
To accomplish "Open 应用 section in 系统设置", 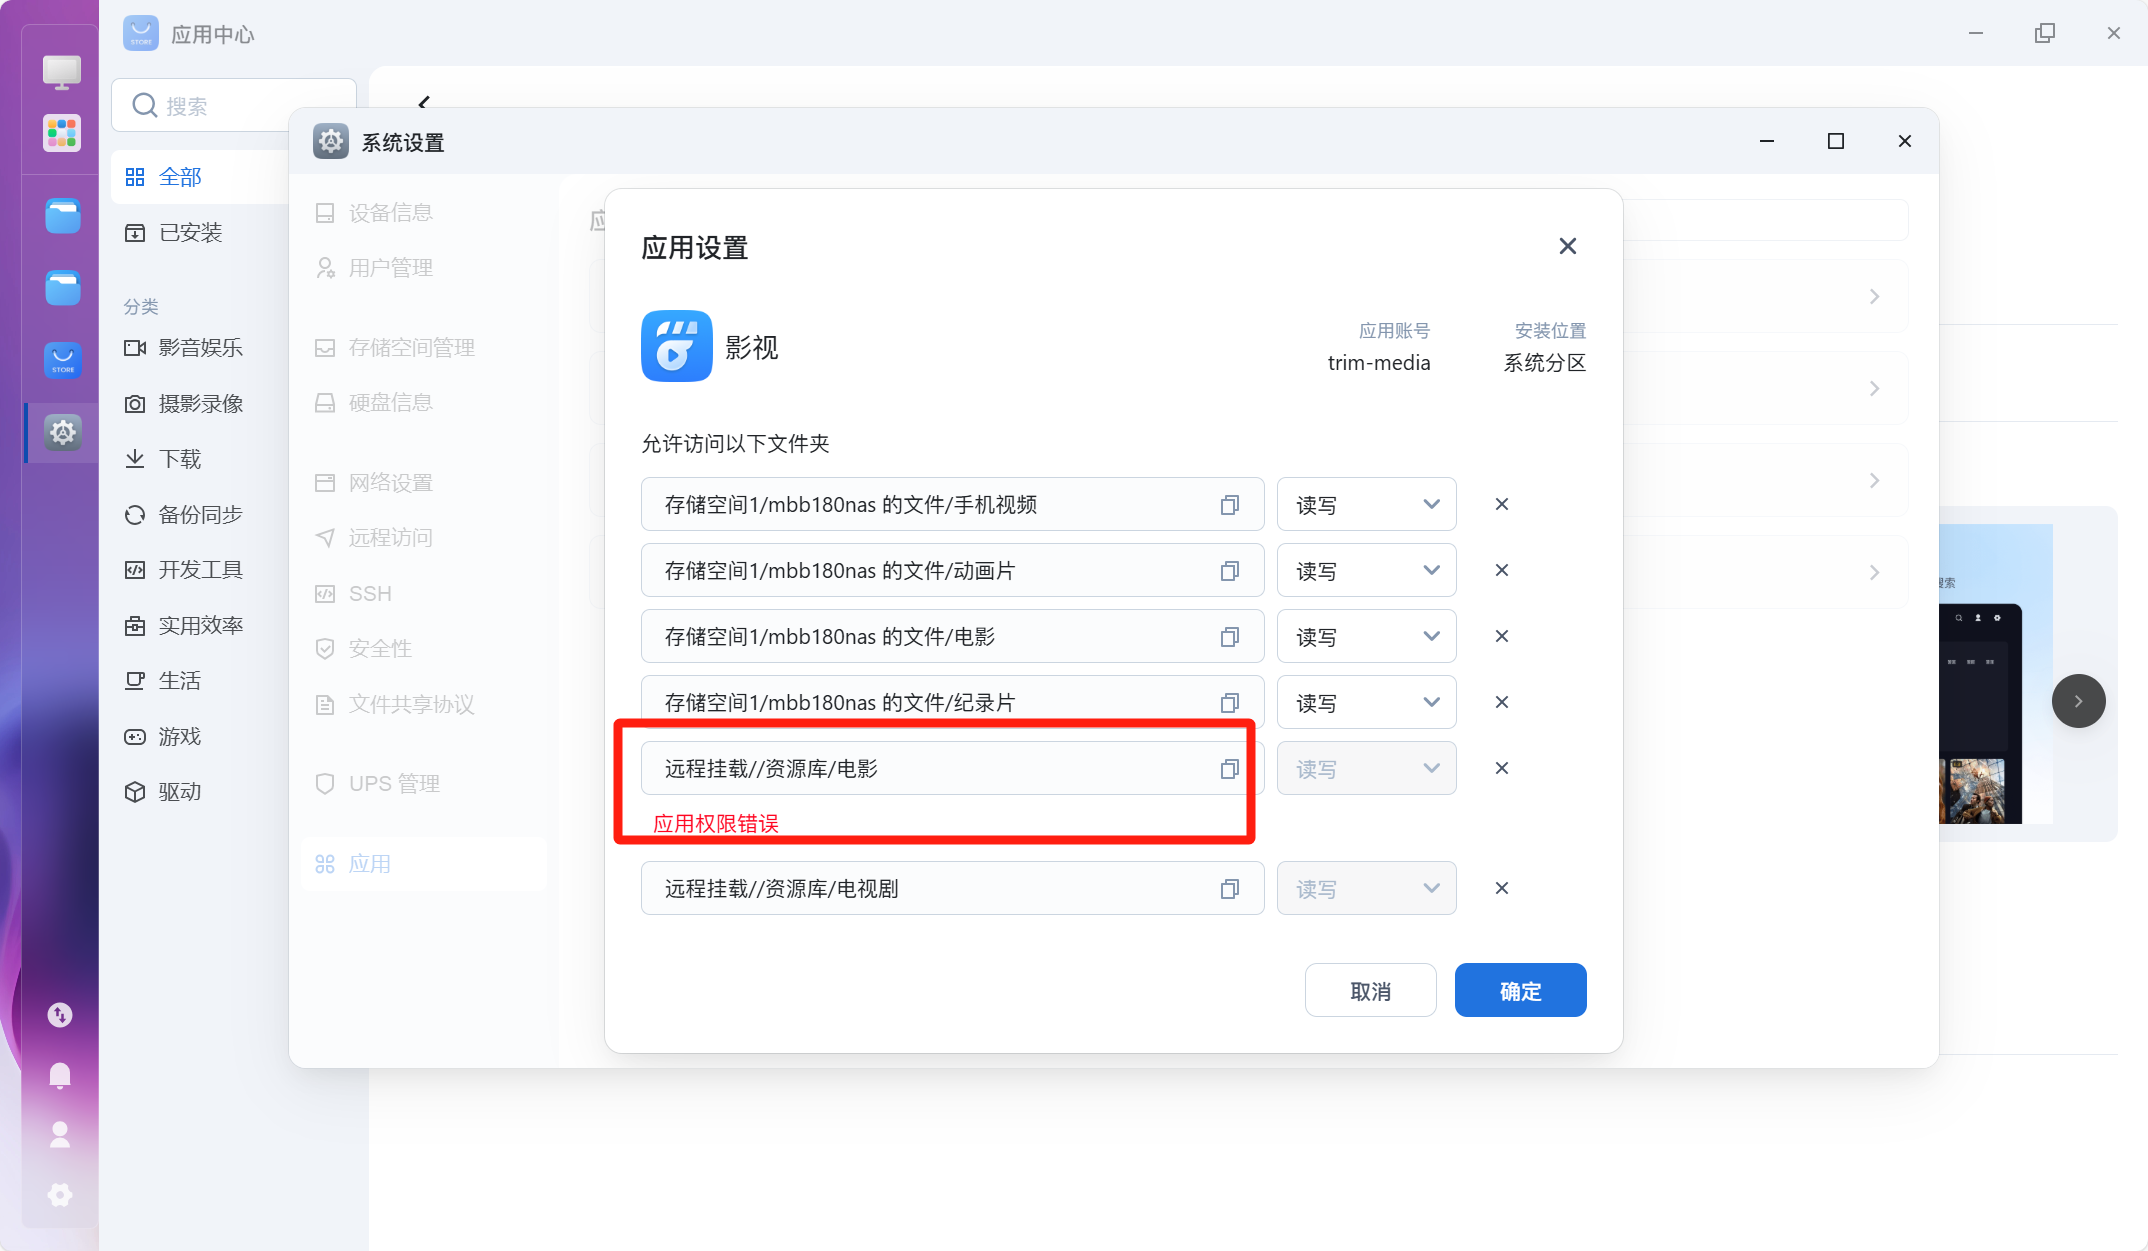I will [424, 864].
